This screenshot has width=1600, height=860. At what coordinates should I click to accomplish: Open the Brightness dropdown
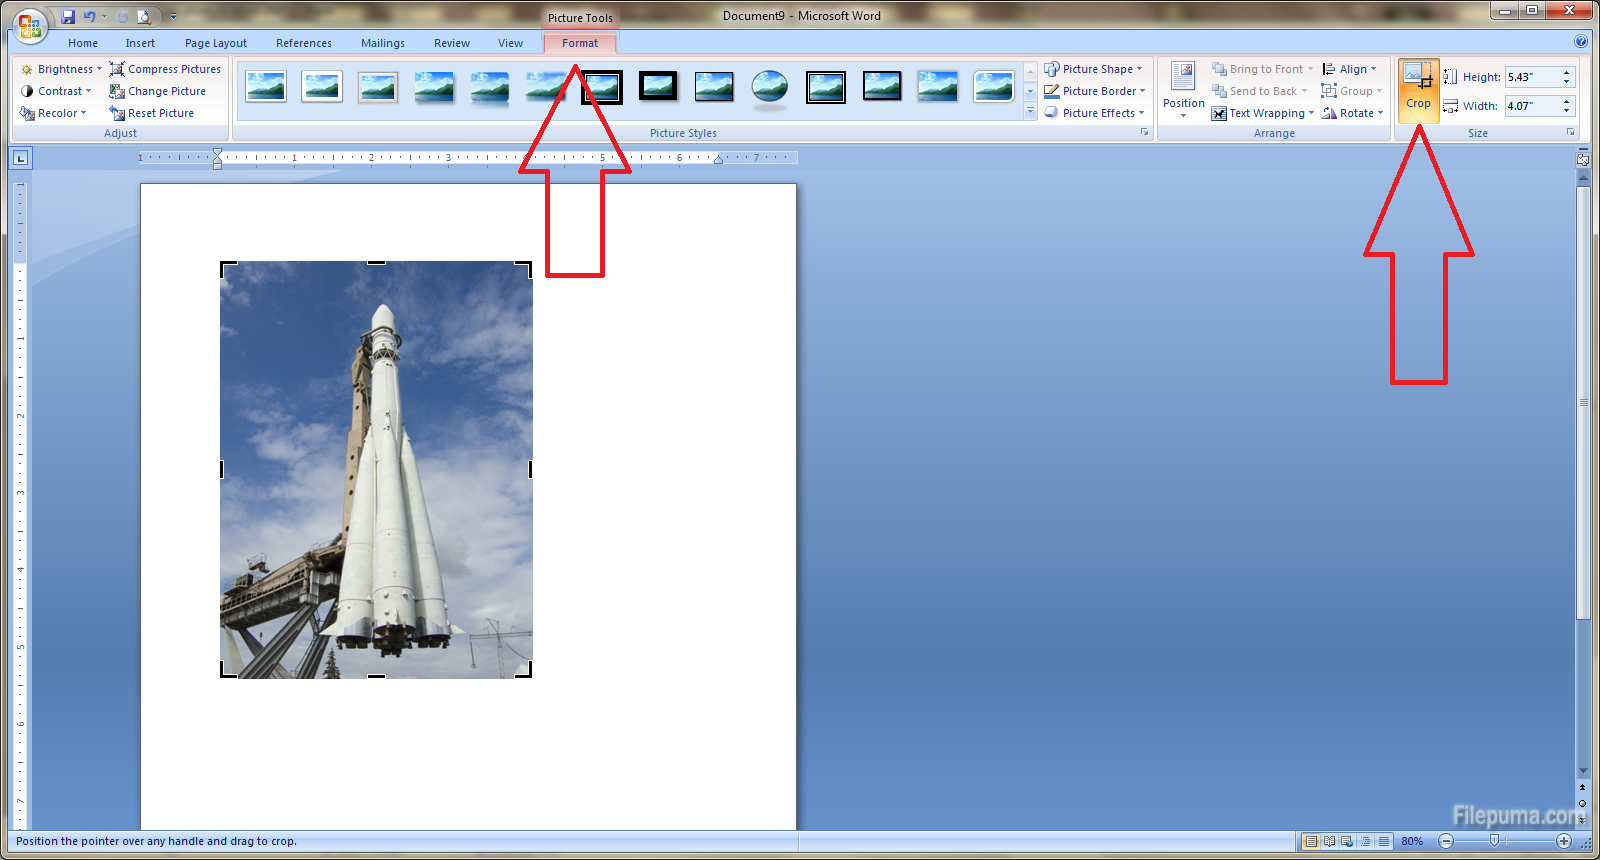[x=61, y=69]
